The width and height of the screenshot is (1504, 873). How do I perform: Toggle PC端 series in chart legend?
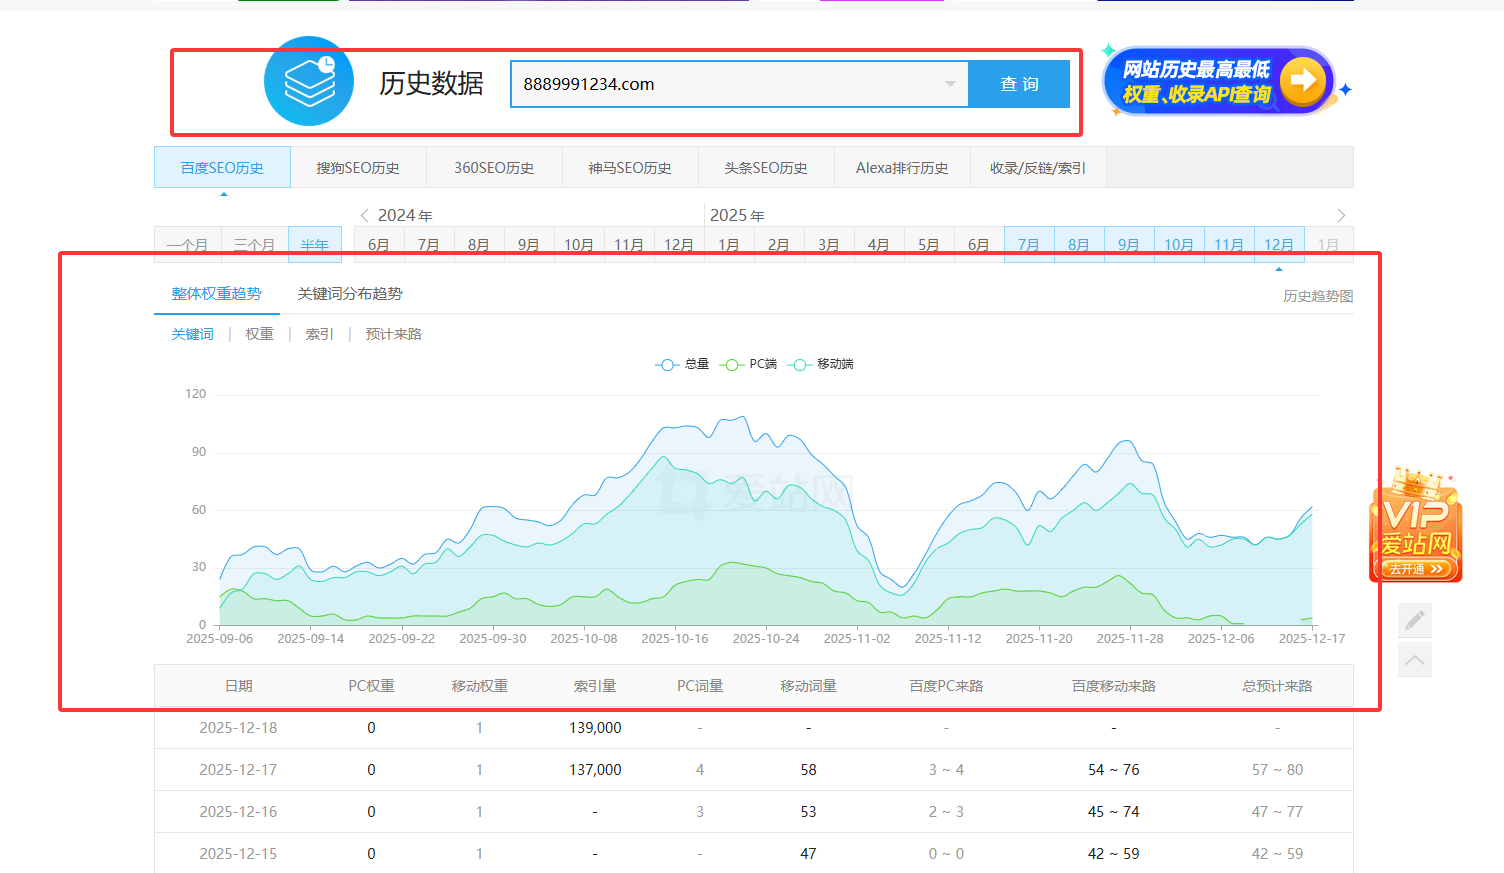[x=748, y=364]
